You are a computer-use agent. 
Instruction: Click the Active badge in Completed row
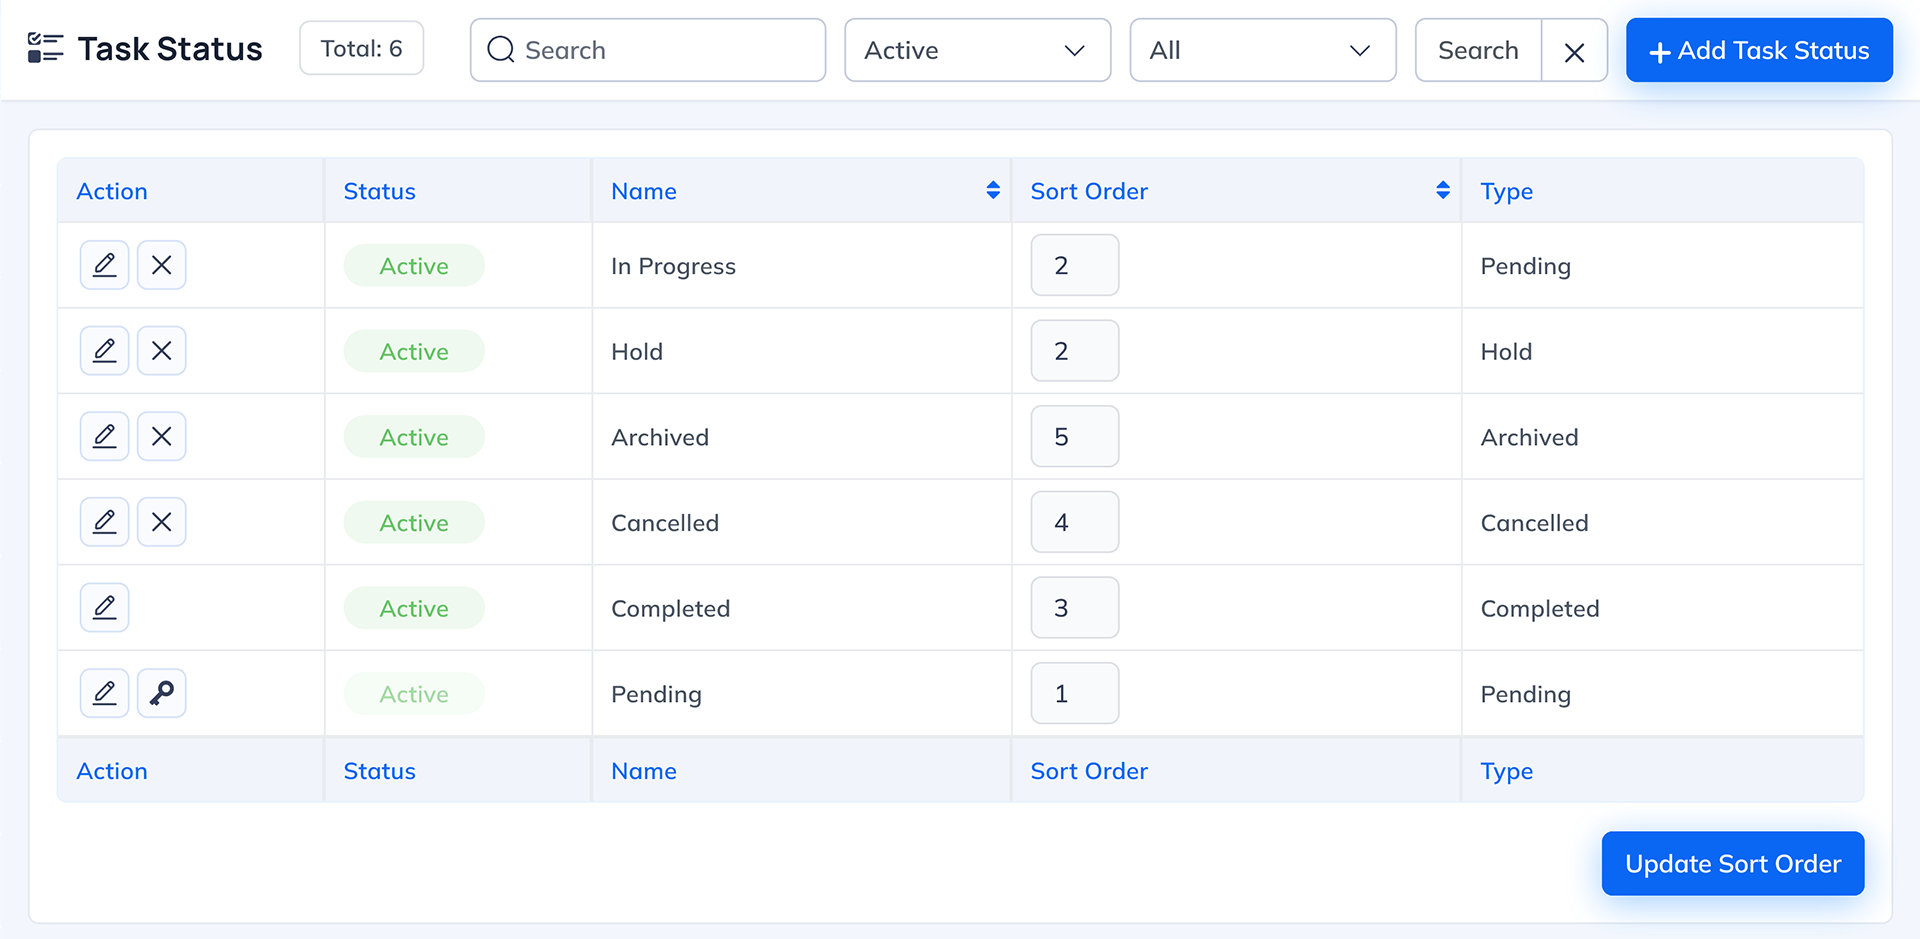414,608
